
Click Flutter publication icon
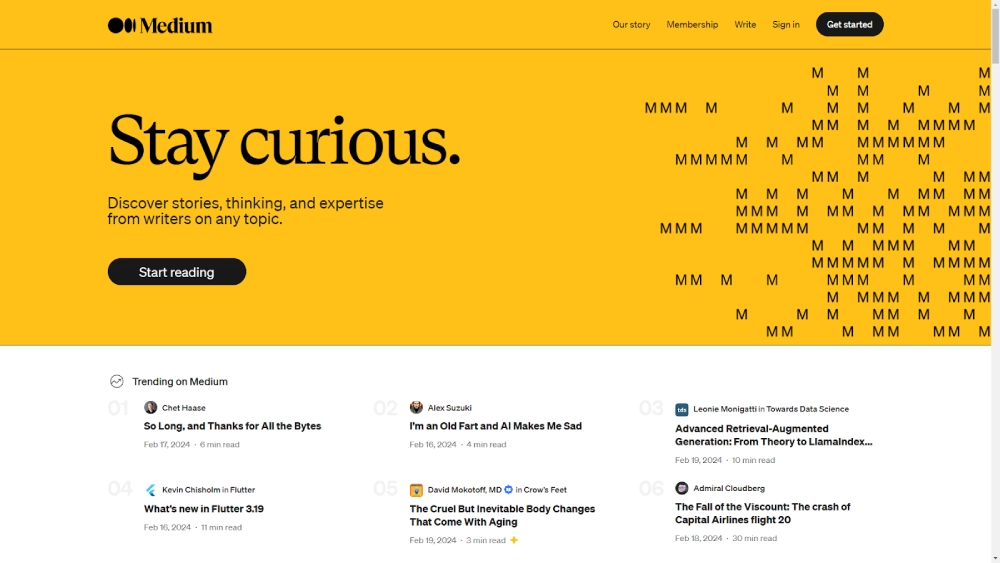151,490
